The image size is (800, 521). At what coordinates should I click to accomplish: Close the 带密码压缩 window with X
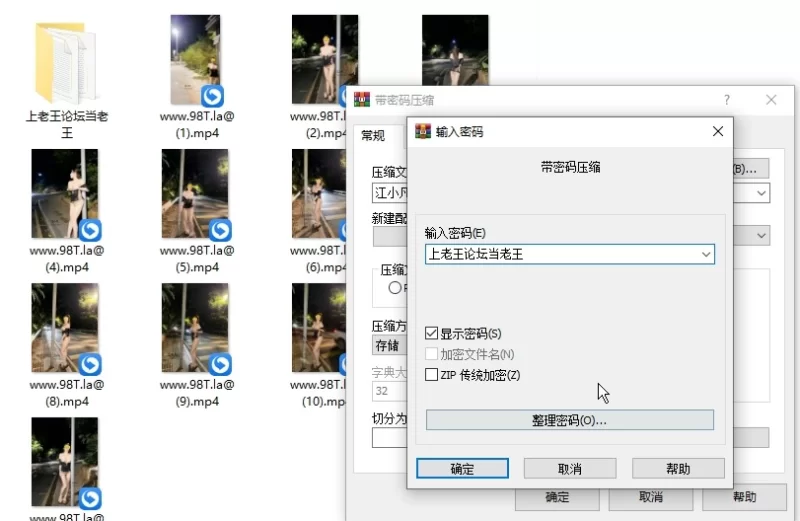click(771, 100)
